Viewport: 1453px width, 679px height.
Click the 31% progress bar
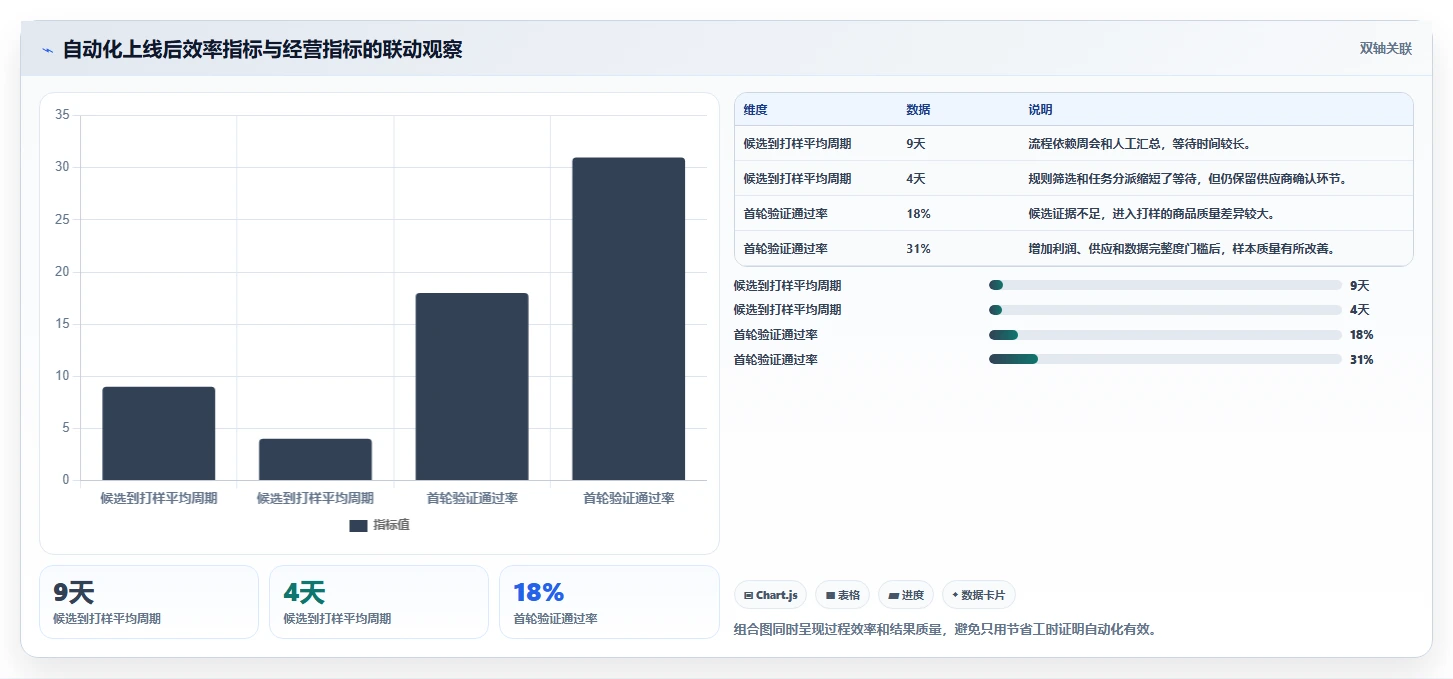coord(1165,360)
